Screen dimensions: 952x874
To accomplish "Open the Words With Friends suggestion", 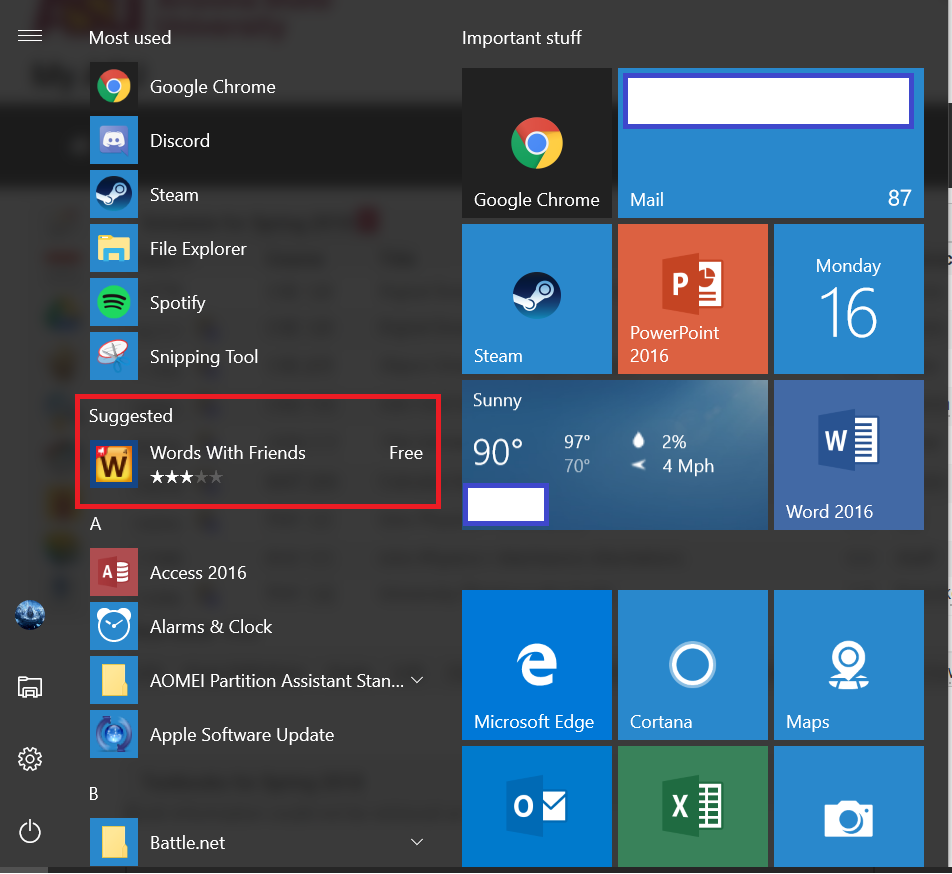I will point(227,452).
